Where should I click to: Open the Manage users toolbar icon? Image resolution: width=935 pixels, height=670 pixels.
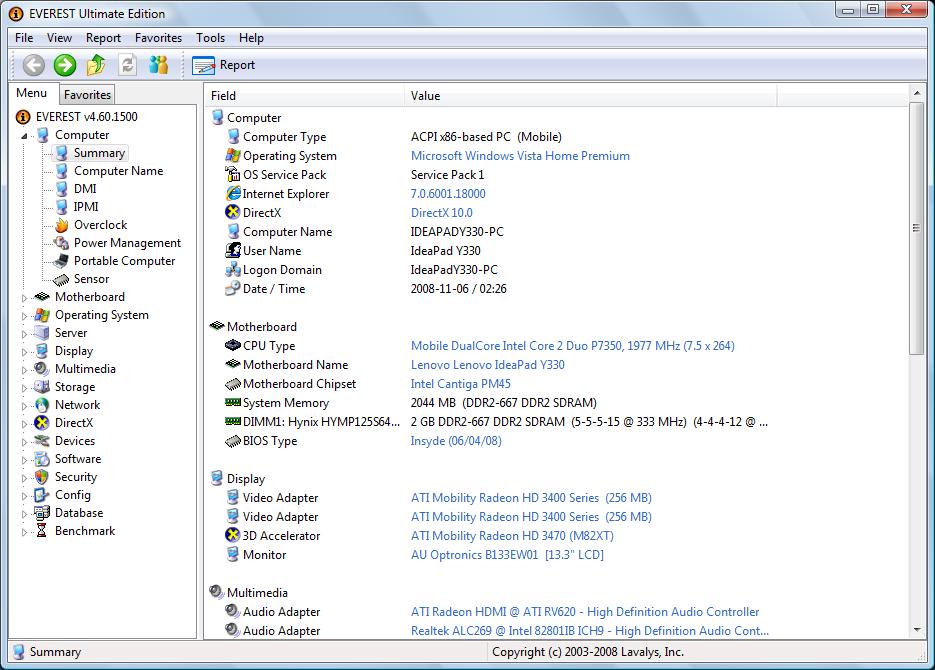pyautogui.click(x=159, y=65)
